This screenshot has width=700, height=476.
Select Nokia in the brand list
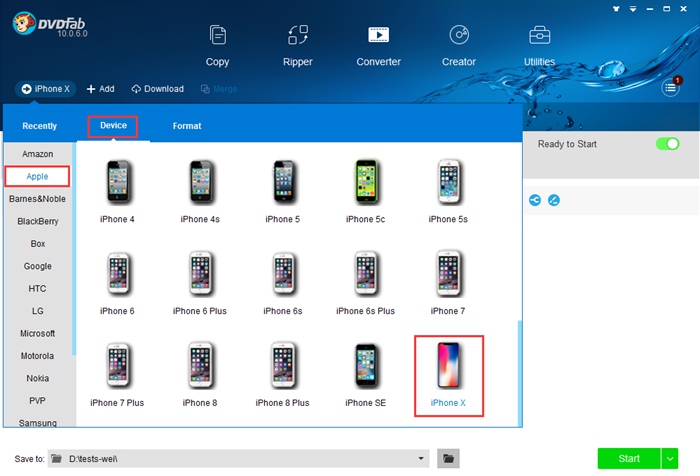click(x=38, y=378)
